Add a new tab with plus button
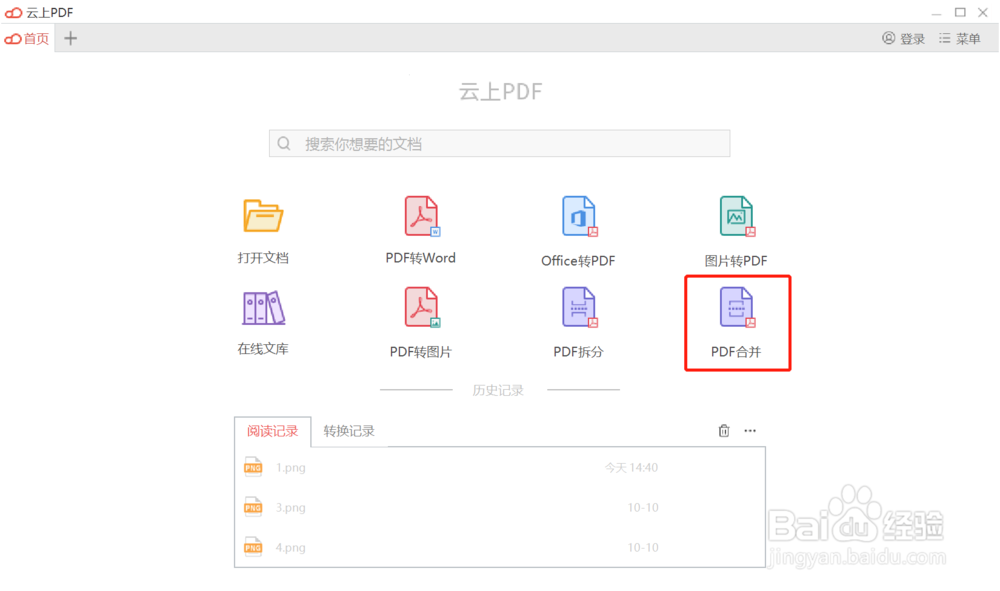Image resolution: width=1000 pixels, height=591 pixels. [71, 38]
